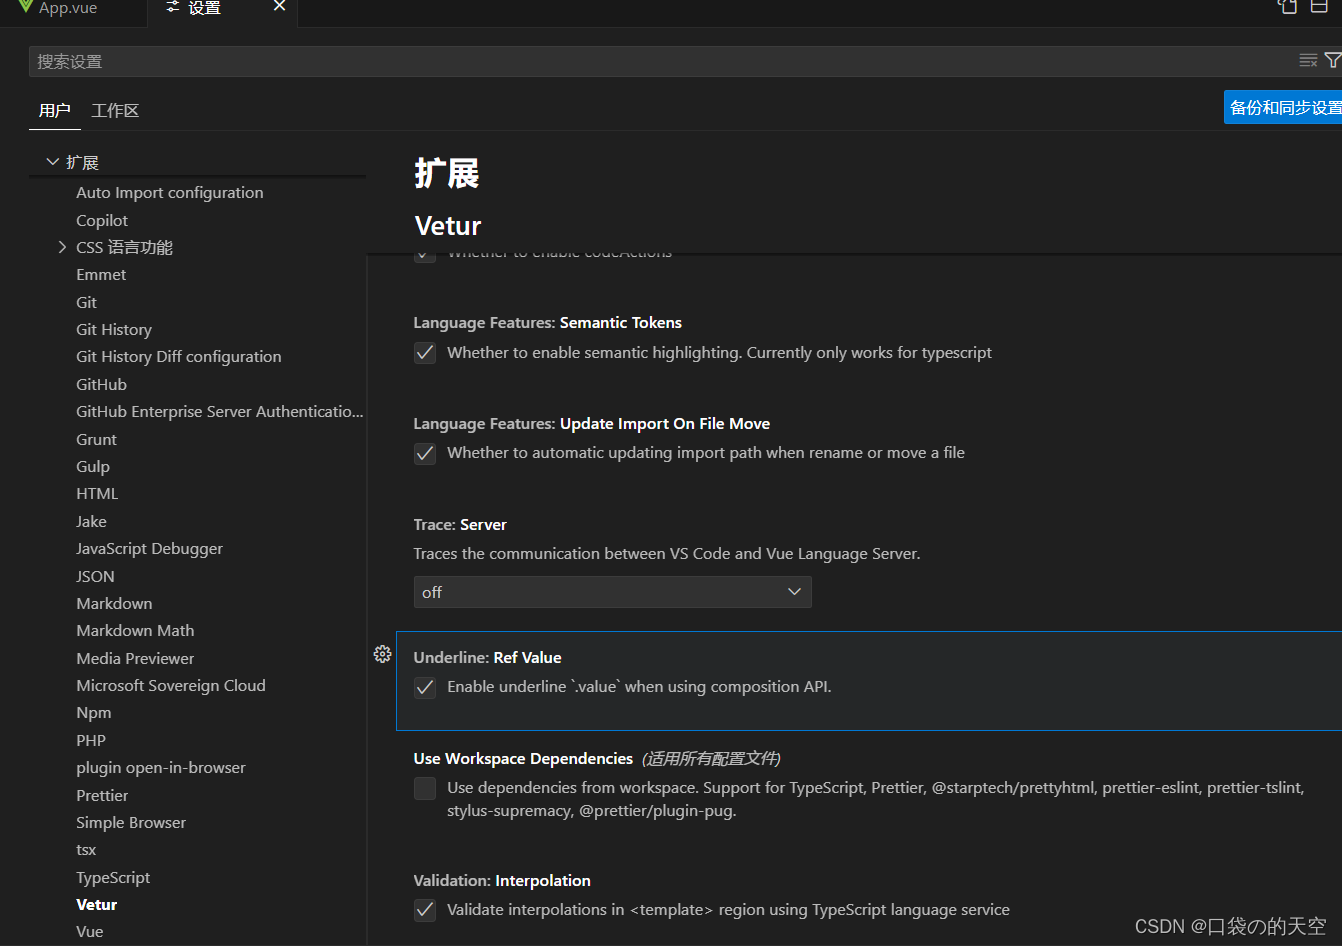Switch to the 用户 settings tab
Image resolution: width=1342 pixels, height=946 pixels.
click(x=54, y=111)
